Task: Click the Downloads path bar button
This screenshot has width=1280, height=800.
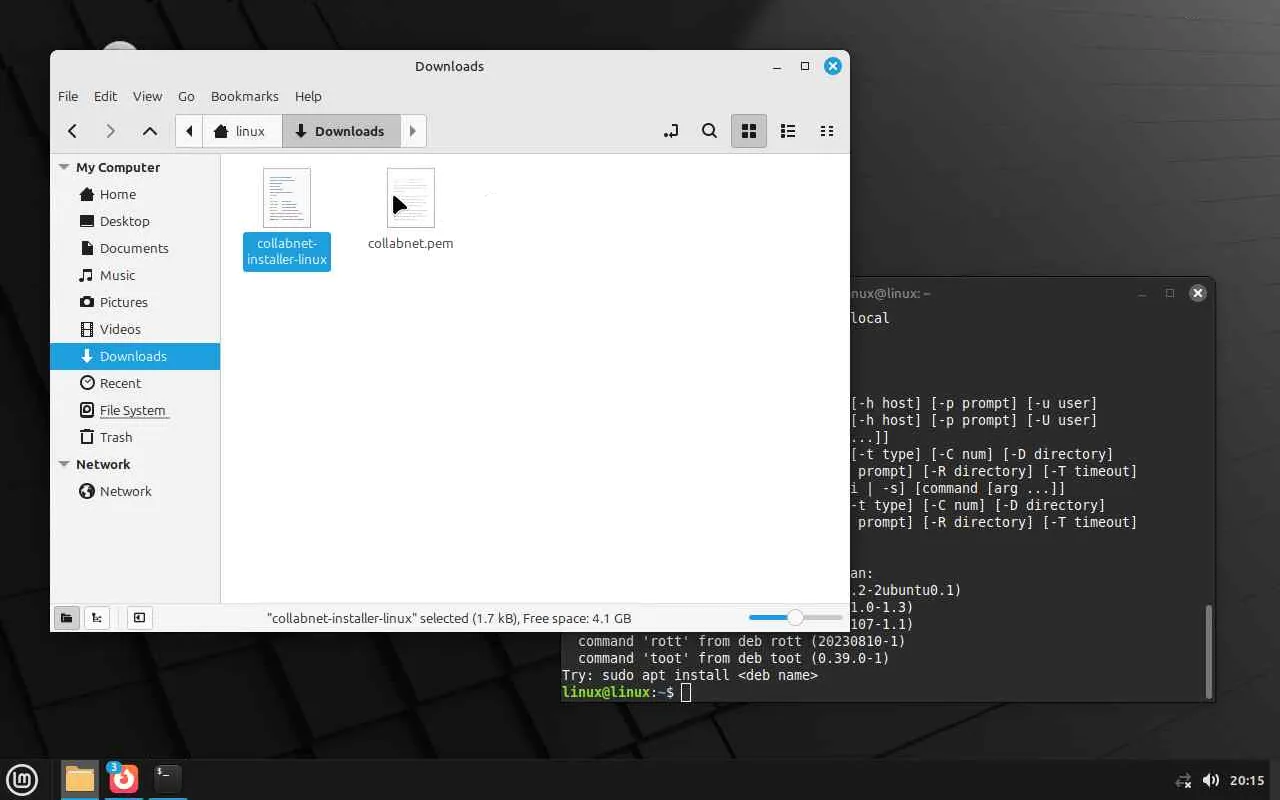Action: pyautogui.click(x=341, y=131)
